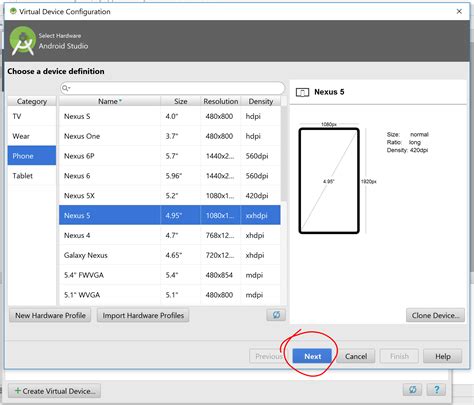
Task: Sort by Resolution column header
Action: pos(220,101)
